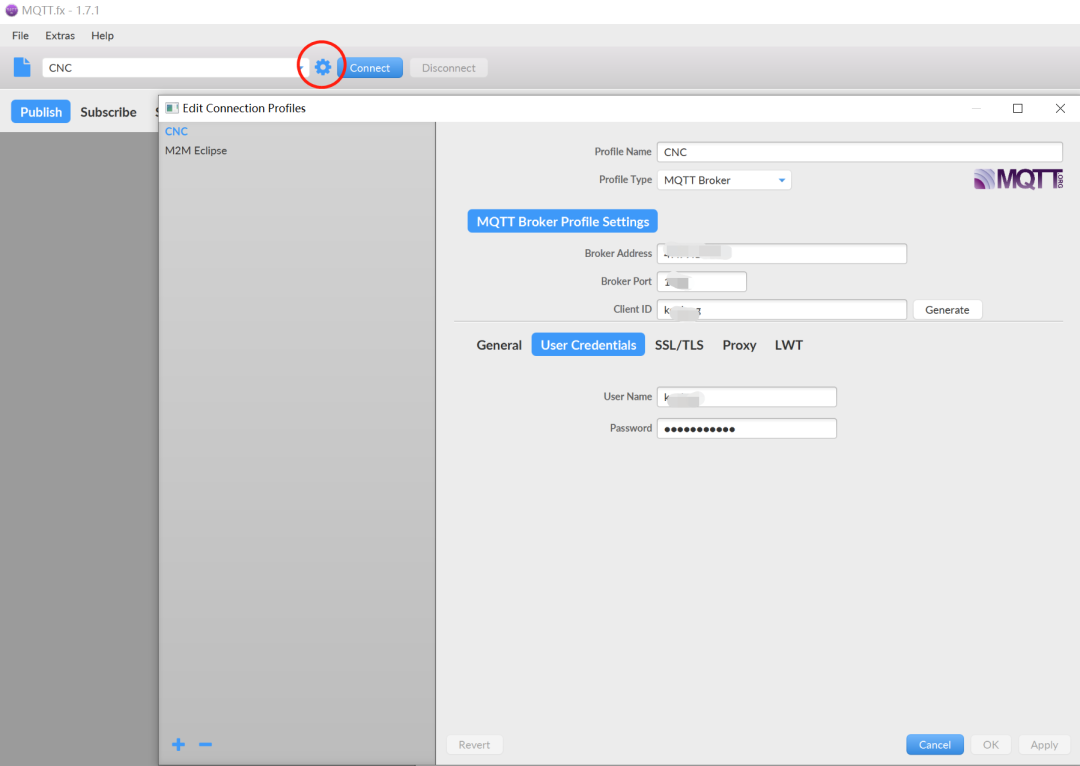This screenshot has width=1080, height=766.
Task: Select the M2M Eclipse profile
Action: click(196, 150)
